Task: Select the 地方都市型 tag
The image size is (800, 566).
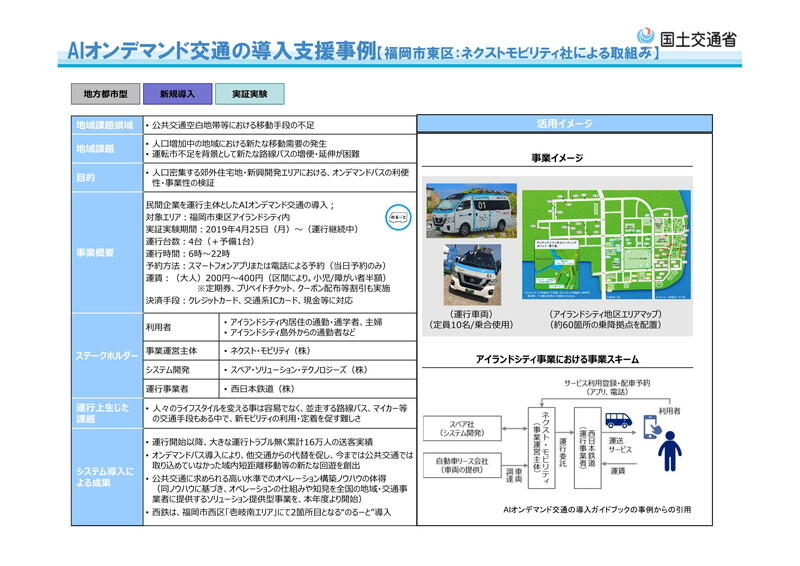Action: 105,94
